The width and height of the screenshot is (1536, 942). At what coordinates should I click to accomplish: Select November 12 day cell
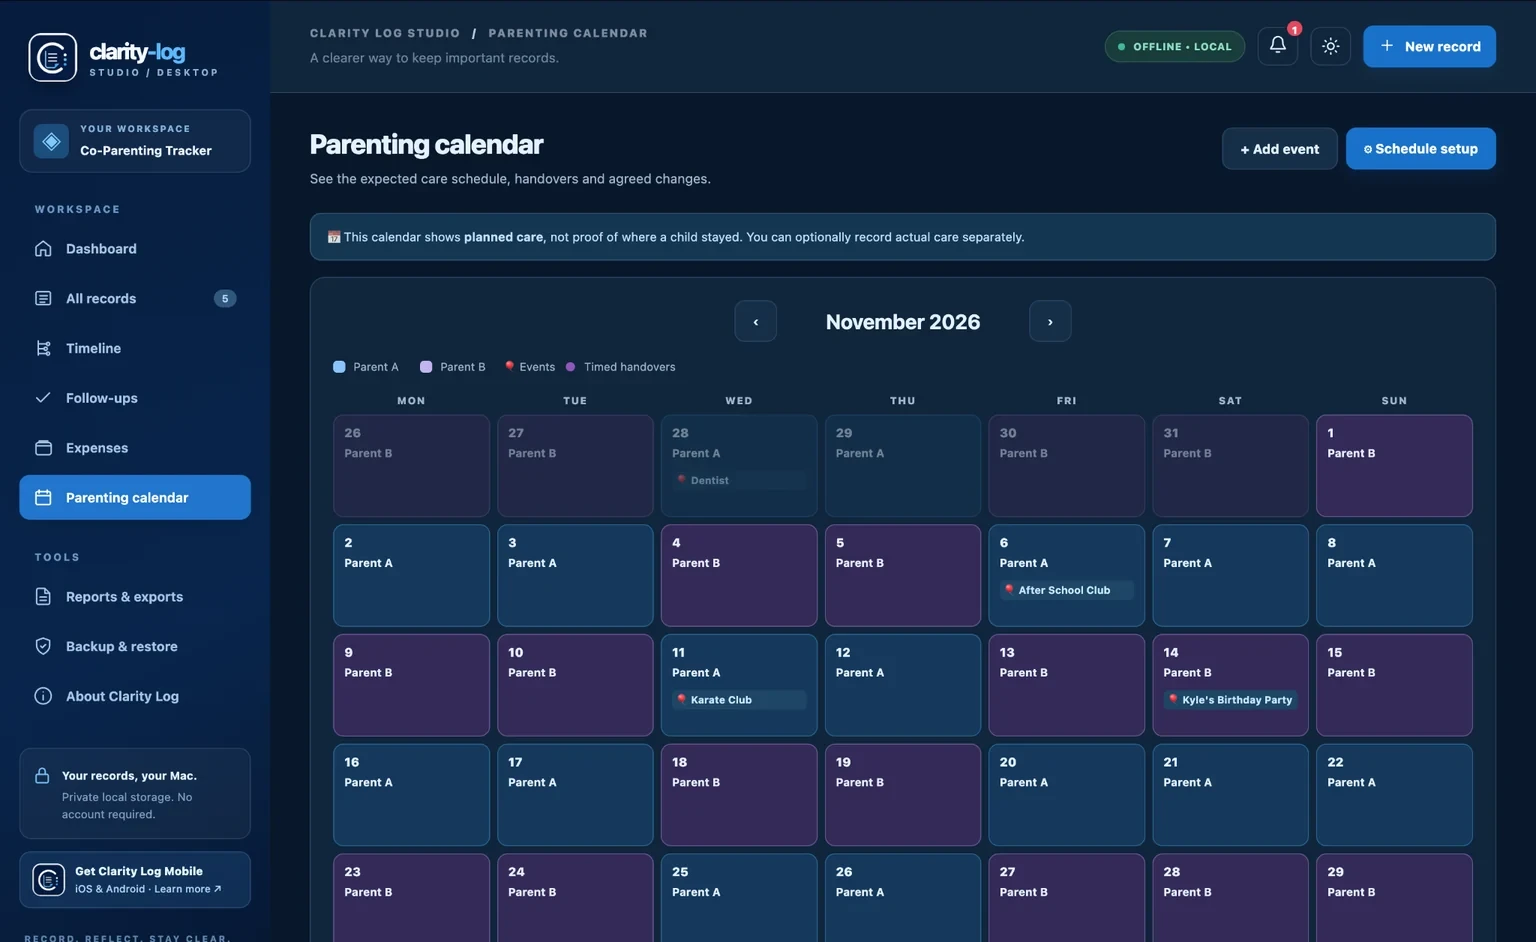(902, 685)
